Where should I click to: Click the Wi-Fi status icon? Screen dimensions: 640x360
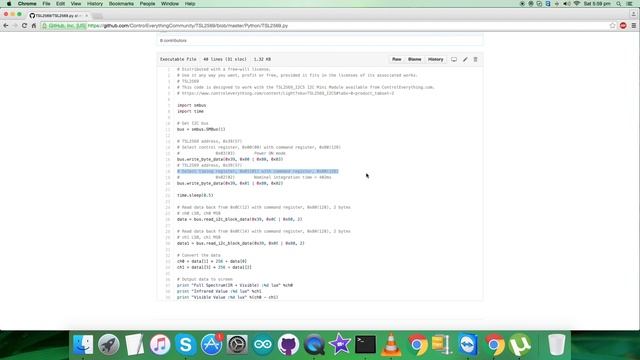coord(577,4)
